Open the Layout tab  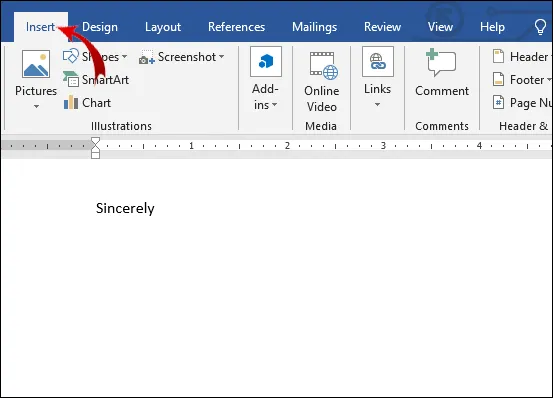pyautogui.click(x=163, y=27)
